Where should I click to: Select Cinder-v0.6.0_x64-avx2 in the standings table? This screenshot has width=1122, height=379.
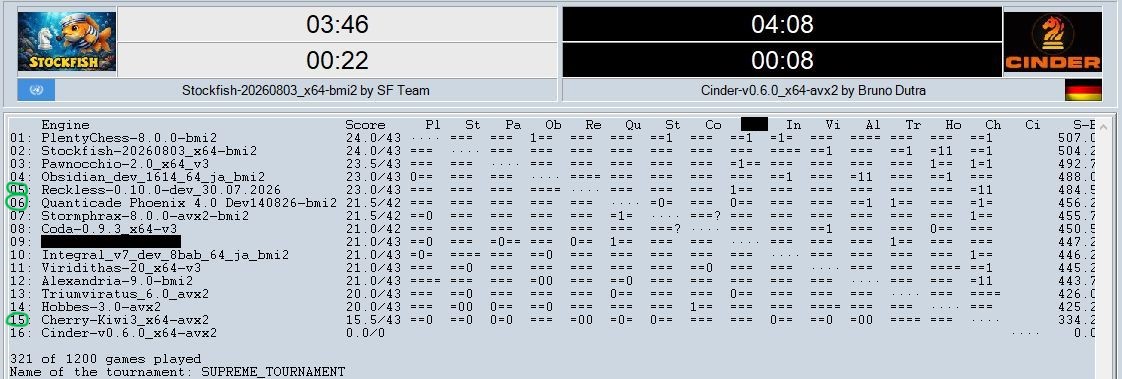pyautogui.click(x=551, y=333)
